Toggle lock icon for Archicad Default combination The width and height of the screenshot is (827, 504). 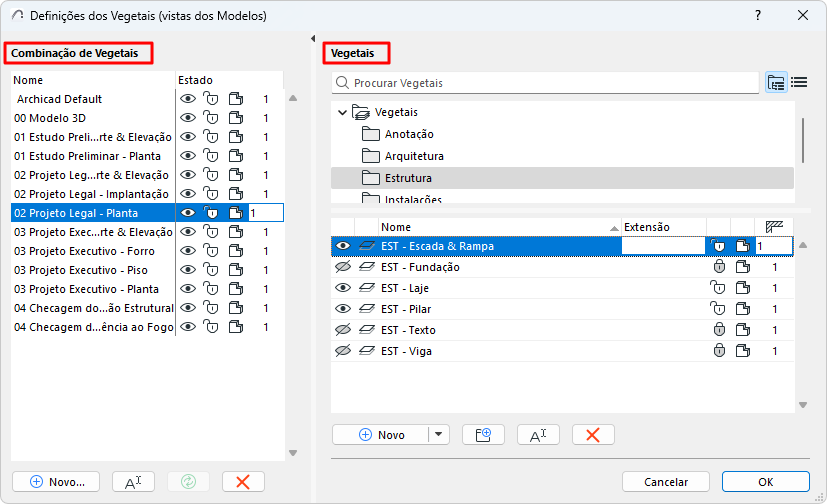[211, 99]
